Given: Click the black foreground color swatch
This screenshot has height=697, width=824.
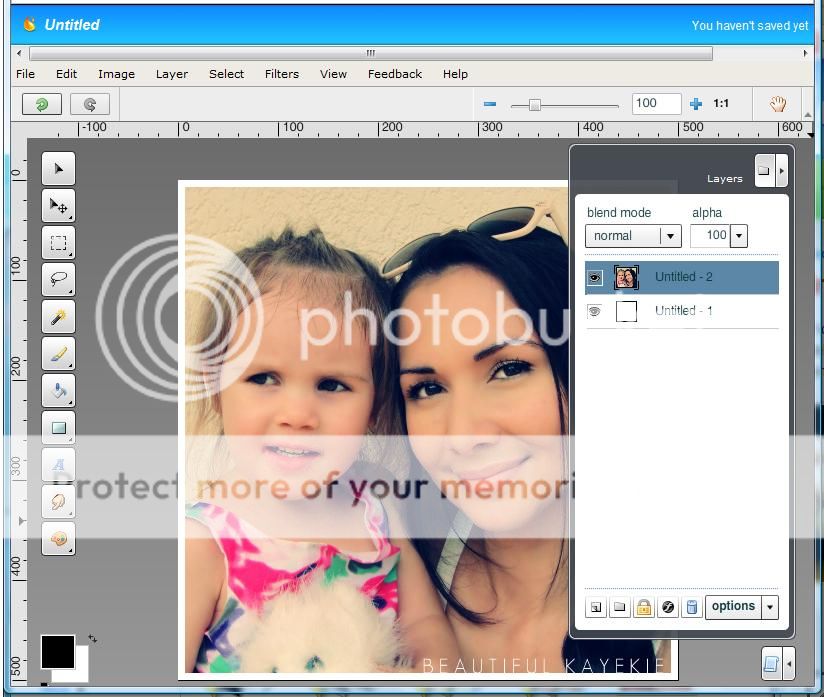Looking at the screenshot, I should click(x=56, y=651).
